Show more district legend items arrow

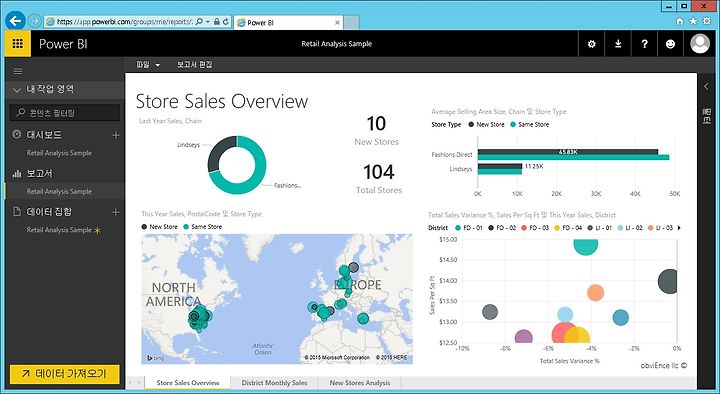(679, 228)
